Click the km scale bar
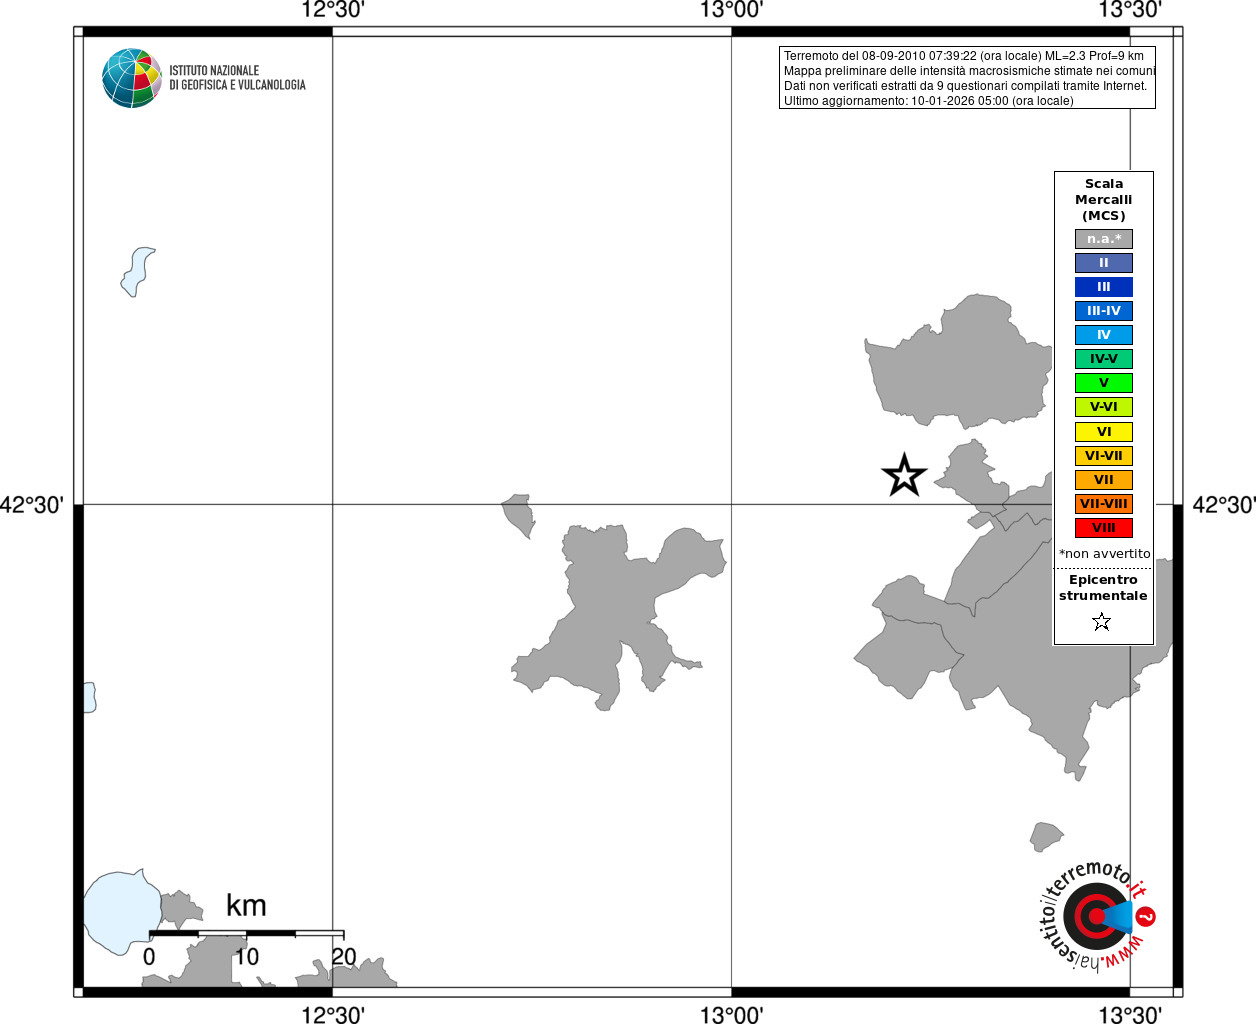Image resolution: width=1256 pixels, height=1024 pixels. point(246,934)
